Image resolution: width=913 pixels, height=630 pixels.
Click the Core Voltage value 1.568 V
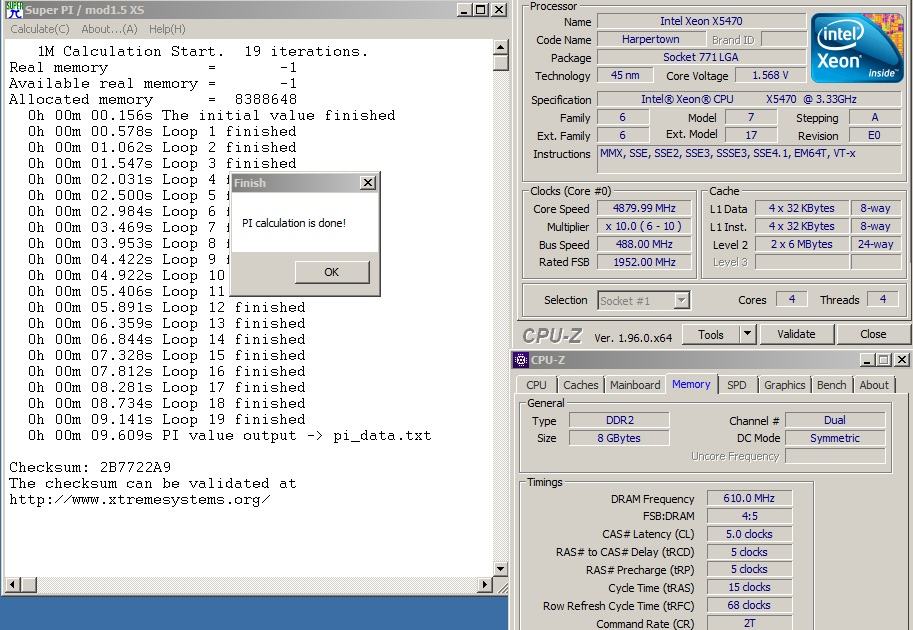coord(770,76)
